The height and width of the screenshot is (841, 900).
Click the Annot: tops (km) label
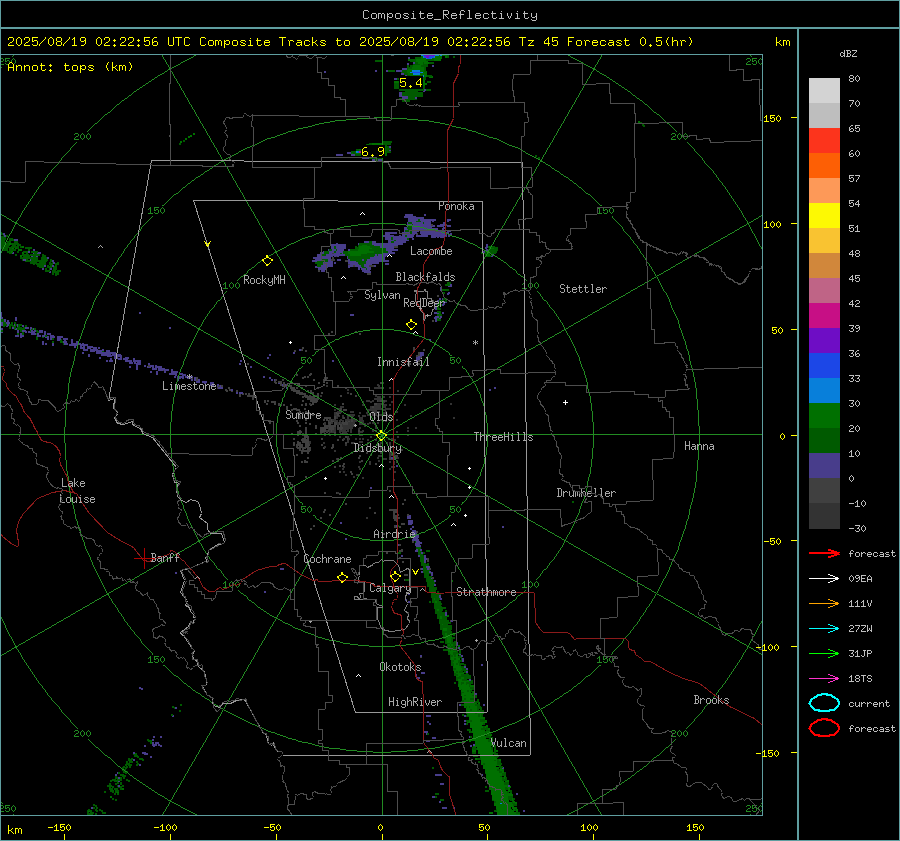(x=70, y=67)
